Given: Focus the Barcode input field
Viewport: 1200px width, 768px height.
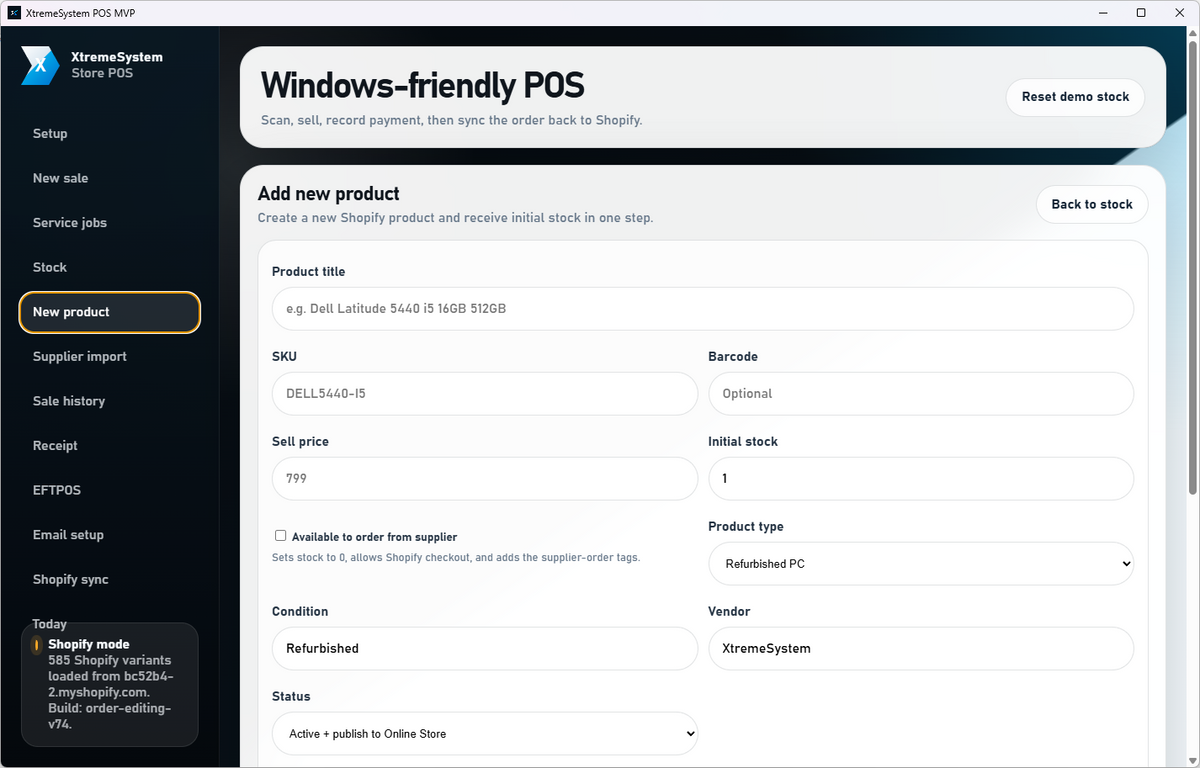Looking at the screenshot, I should [x=921, y=394].
